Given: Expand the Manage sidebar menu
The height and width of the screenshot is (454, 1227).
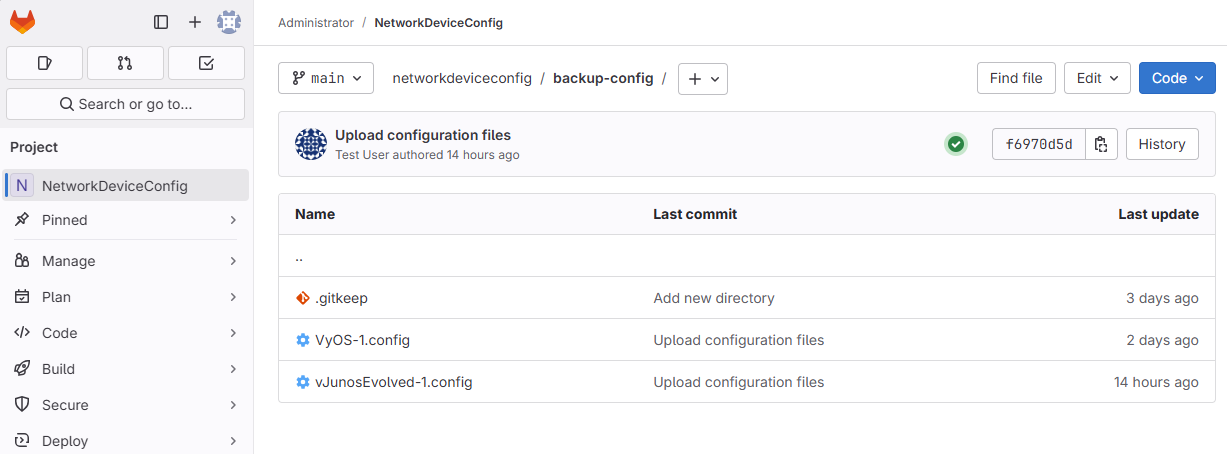Looking at the screenshot, I should click(x=125, y=261).
